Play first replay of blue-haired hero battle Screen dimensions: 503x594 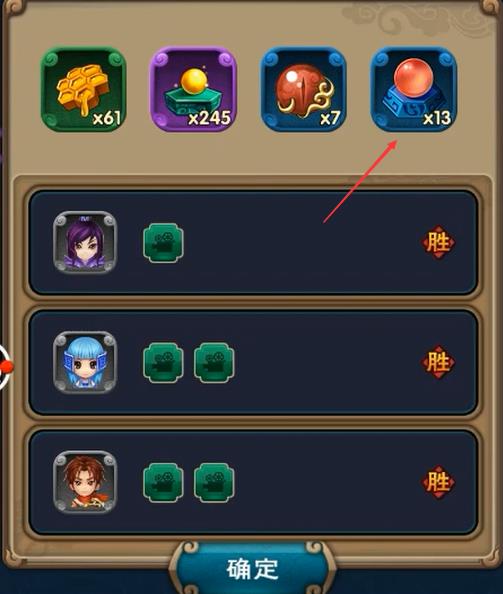163,363
